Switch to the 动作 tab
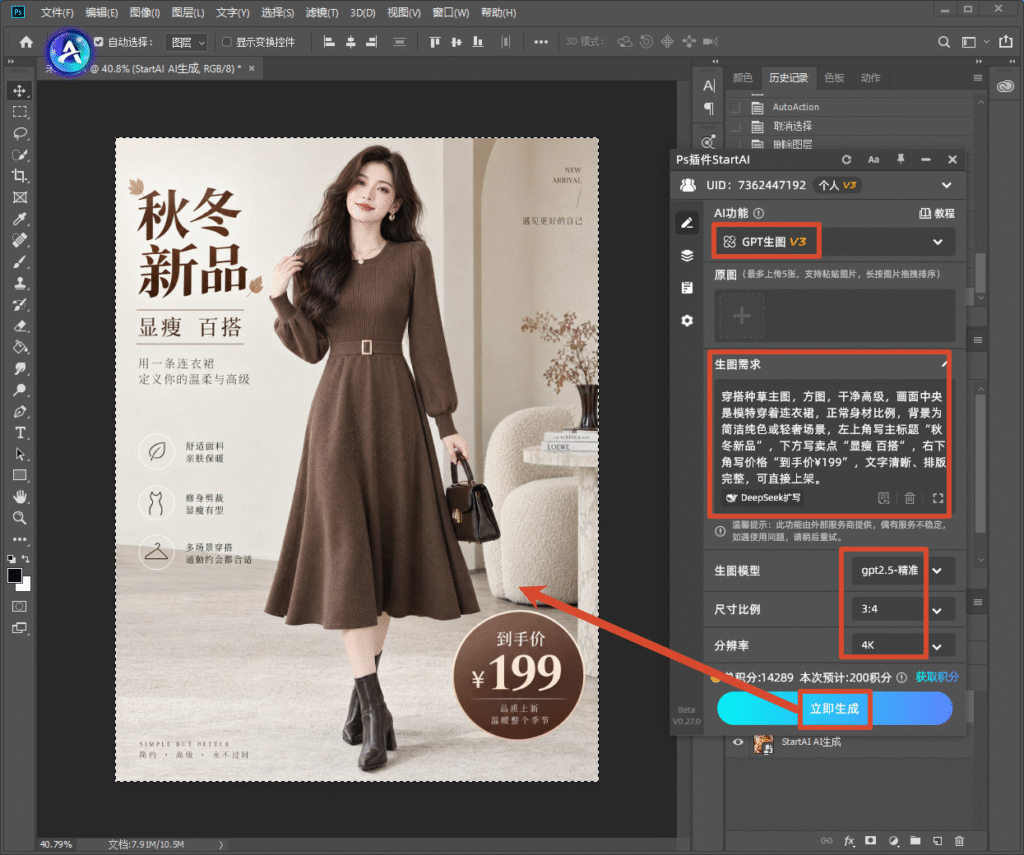1024x855 pixels. point(870,78)
